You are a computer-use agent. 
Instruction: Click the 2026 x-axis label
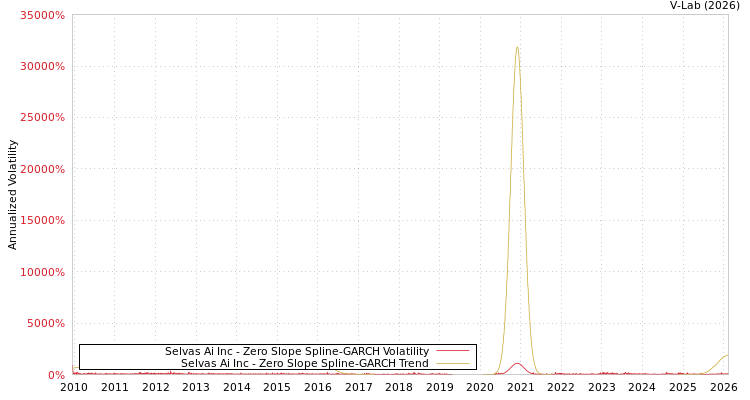(x=724, y=388)
